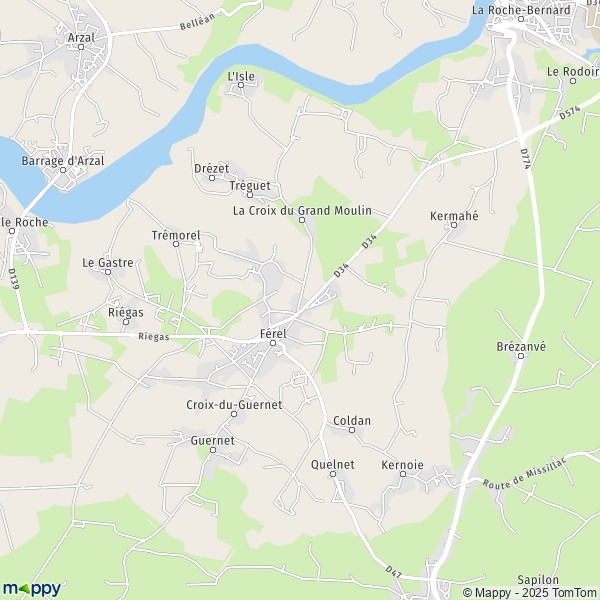Select the Coldan hamlet marker
Viewport: 600px width, 600px height.
coord(352,430)
